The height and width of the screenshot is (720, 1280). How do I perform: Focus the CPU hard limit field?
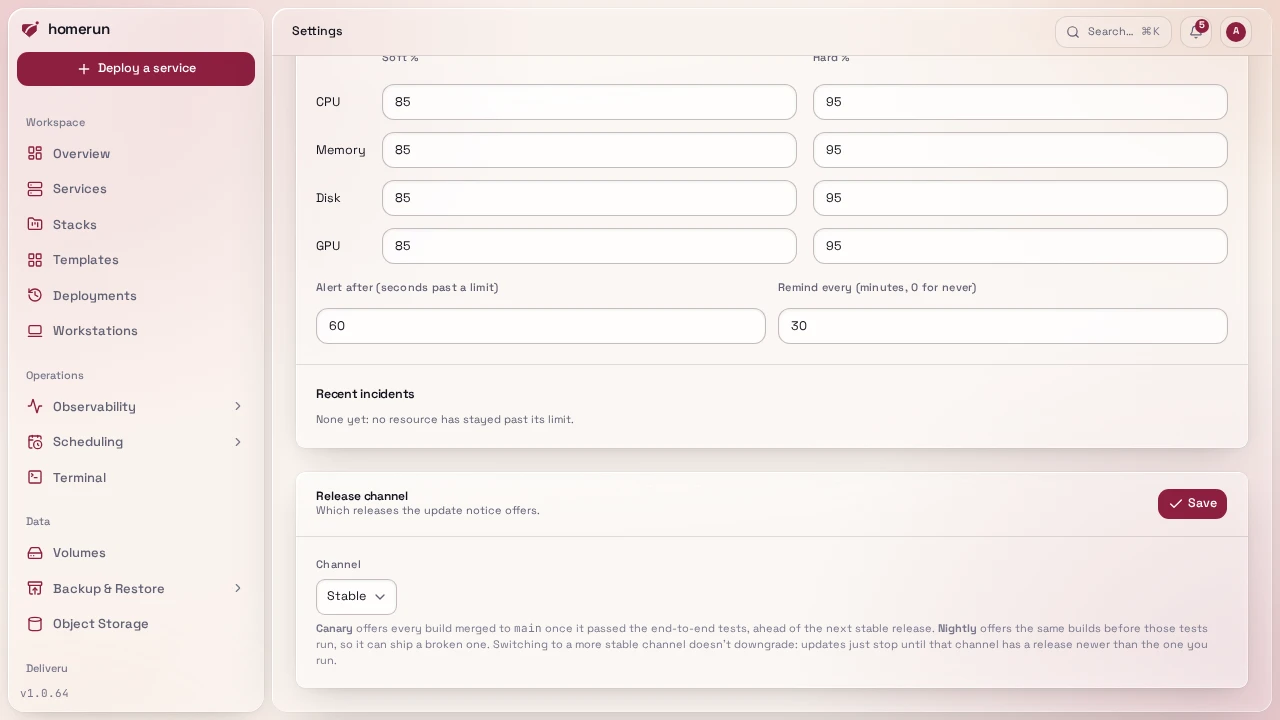click(x=1020, y=102)
